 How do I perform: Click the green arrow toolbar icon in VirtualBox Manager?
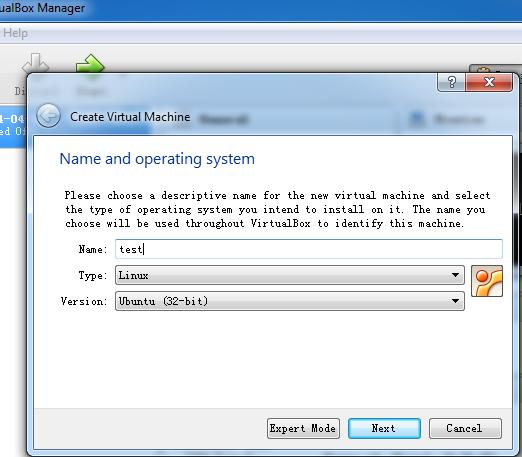tap(90, 63)
